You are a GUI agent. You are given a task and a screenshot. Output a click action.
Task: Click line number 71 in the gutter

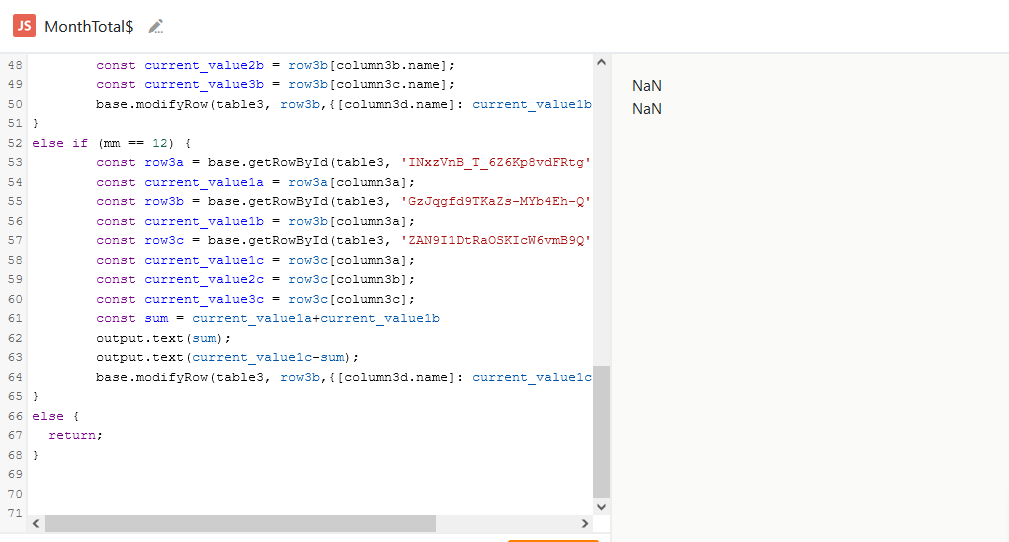coord(14,513)
